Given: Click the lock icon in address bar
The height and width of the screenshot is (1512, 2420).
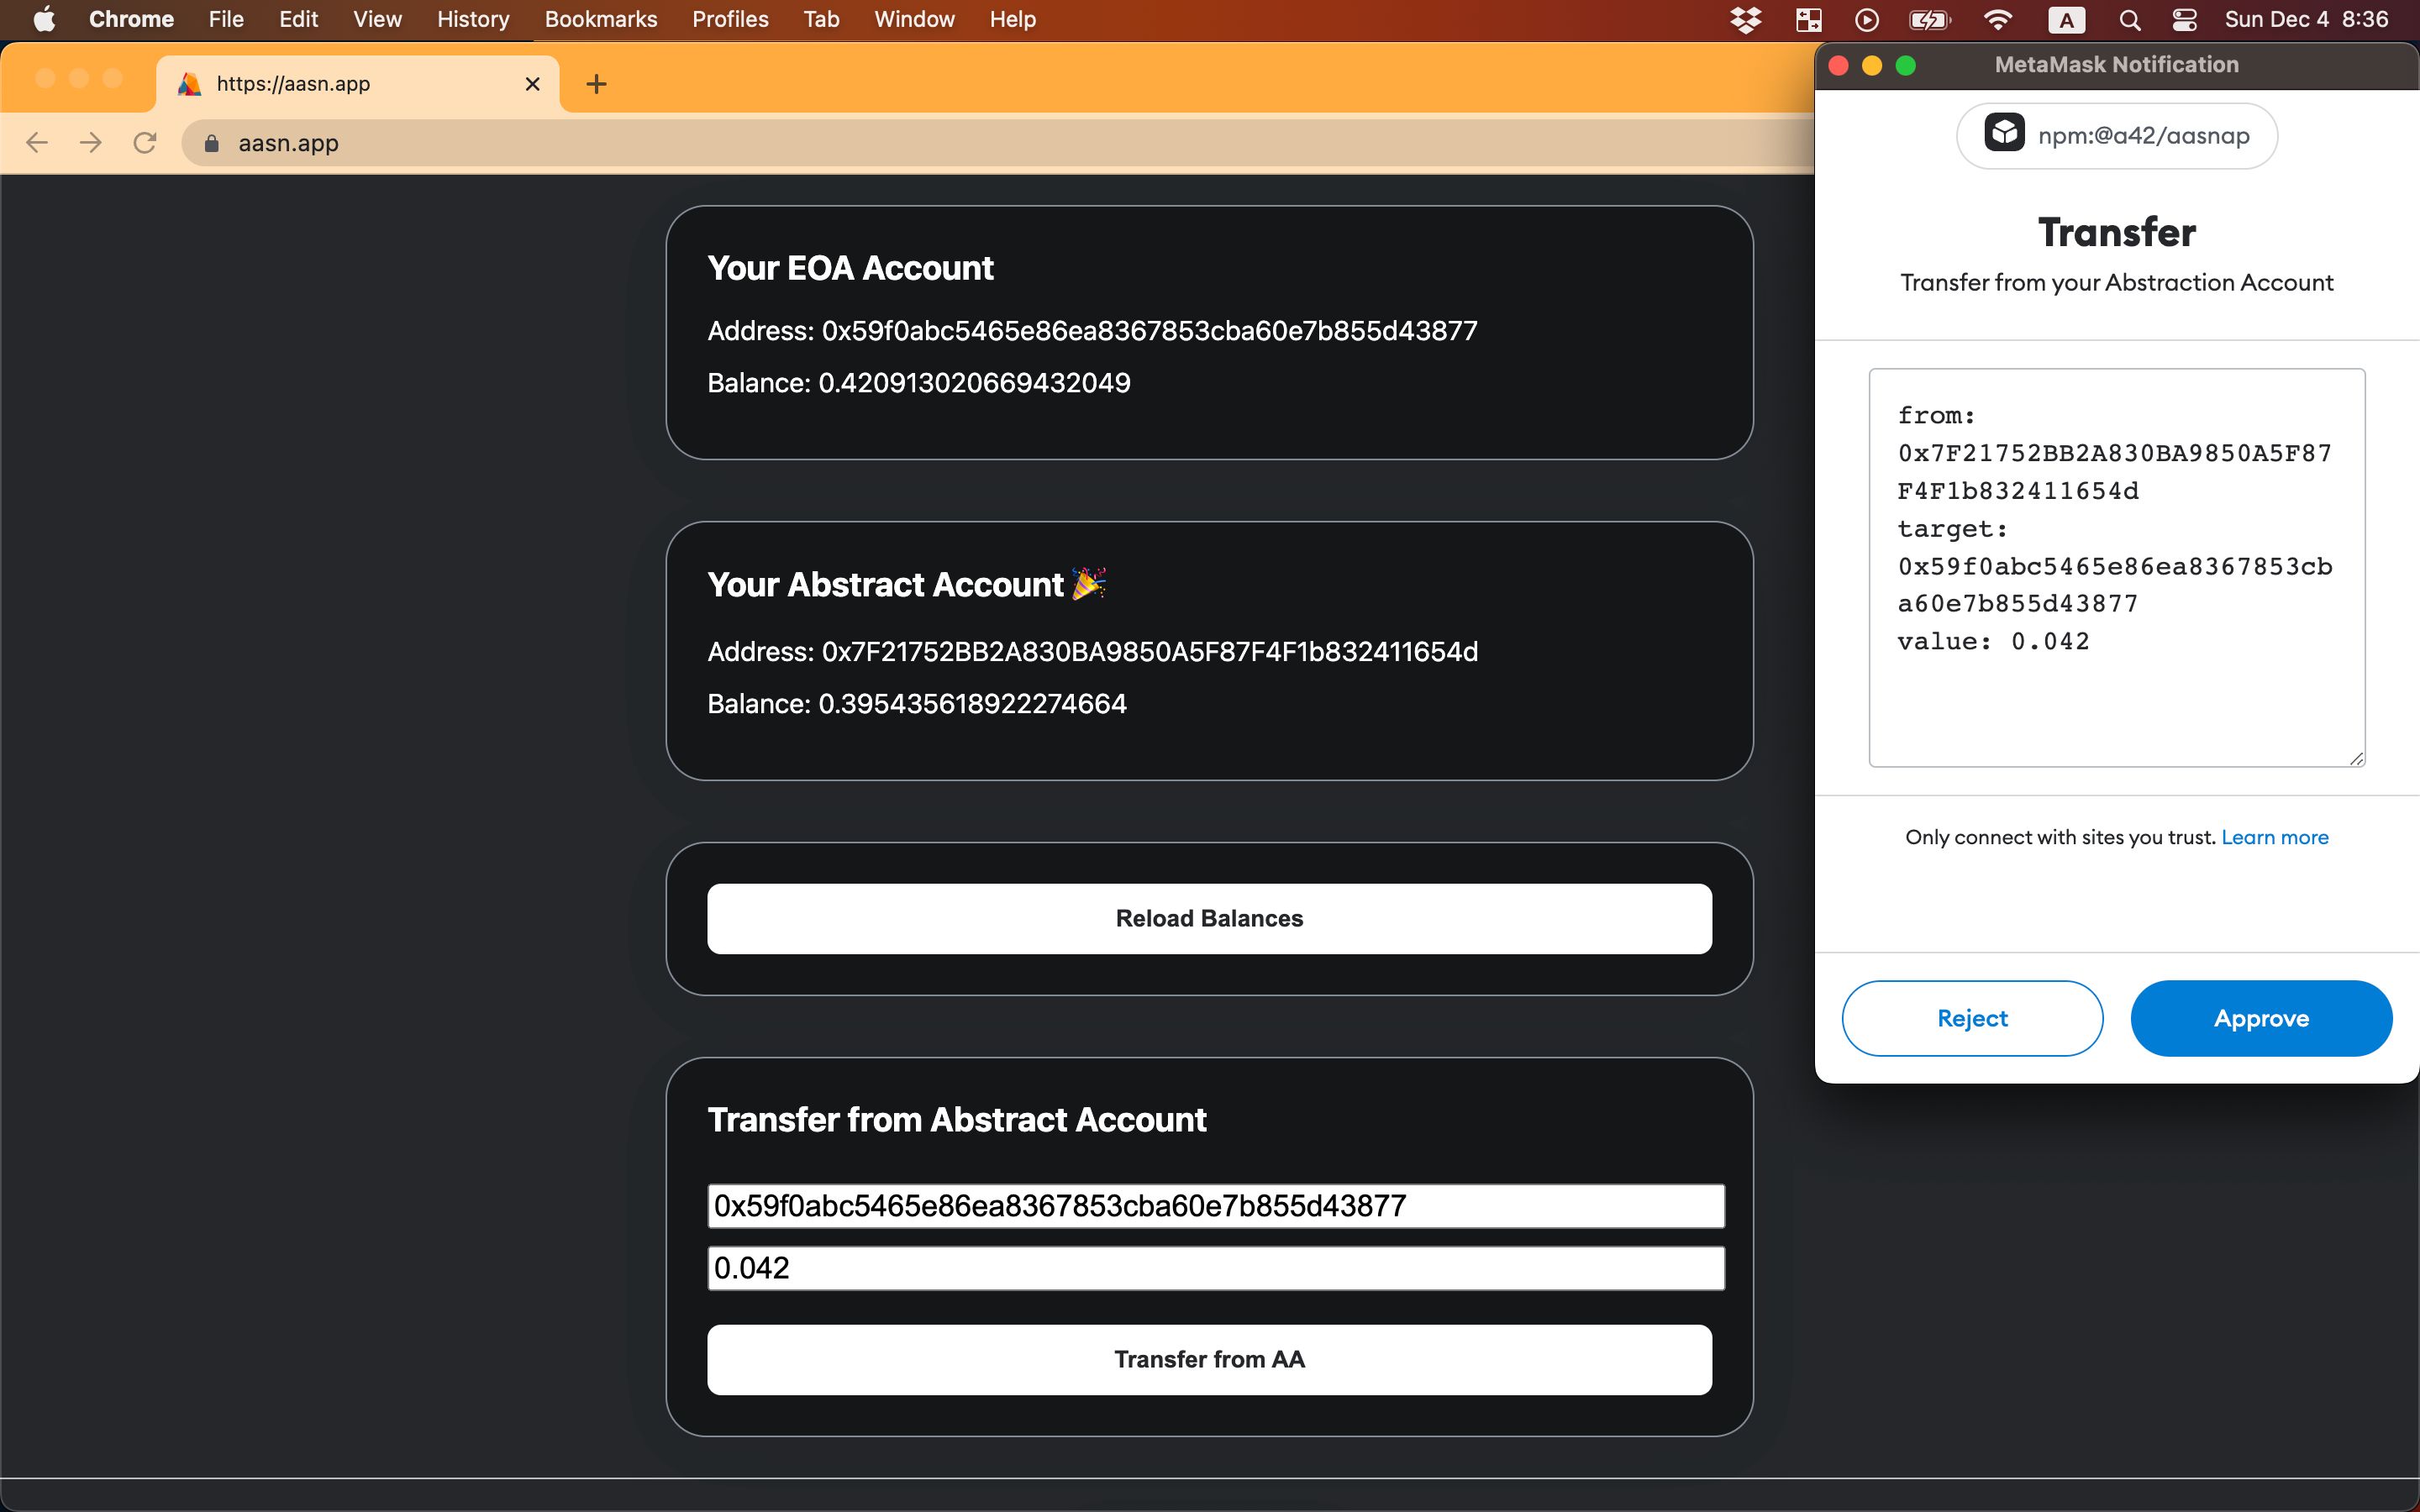Looking at the screenshot, I should coord(211,144).
